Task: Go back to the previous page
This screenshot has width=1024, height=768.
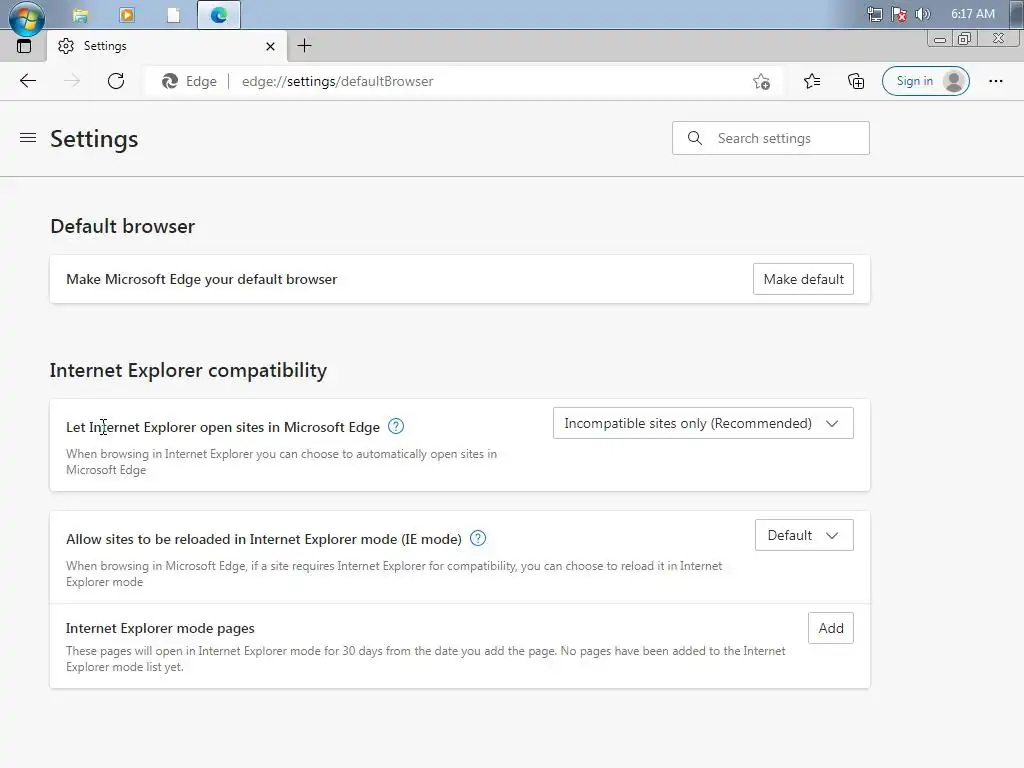Action: (x=27, y=81)
